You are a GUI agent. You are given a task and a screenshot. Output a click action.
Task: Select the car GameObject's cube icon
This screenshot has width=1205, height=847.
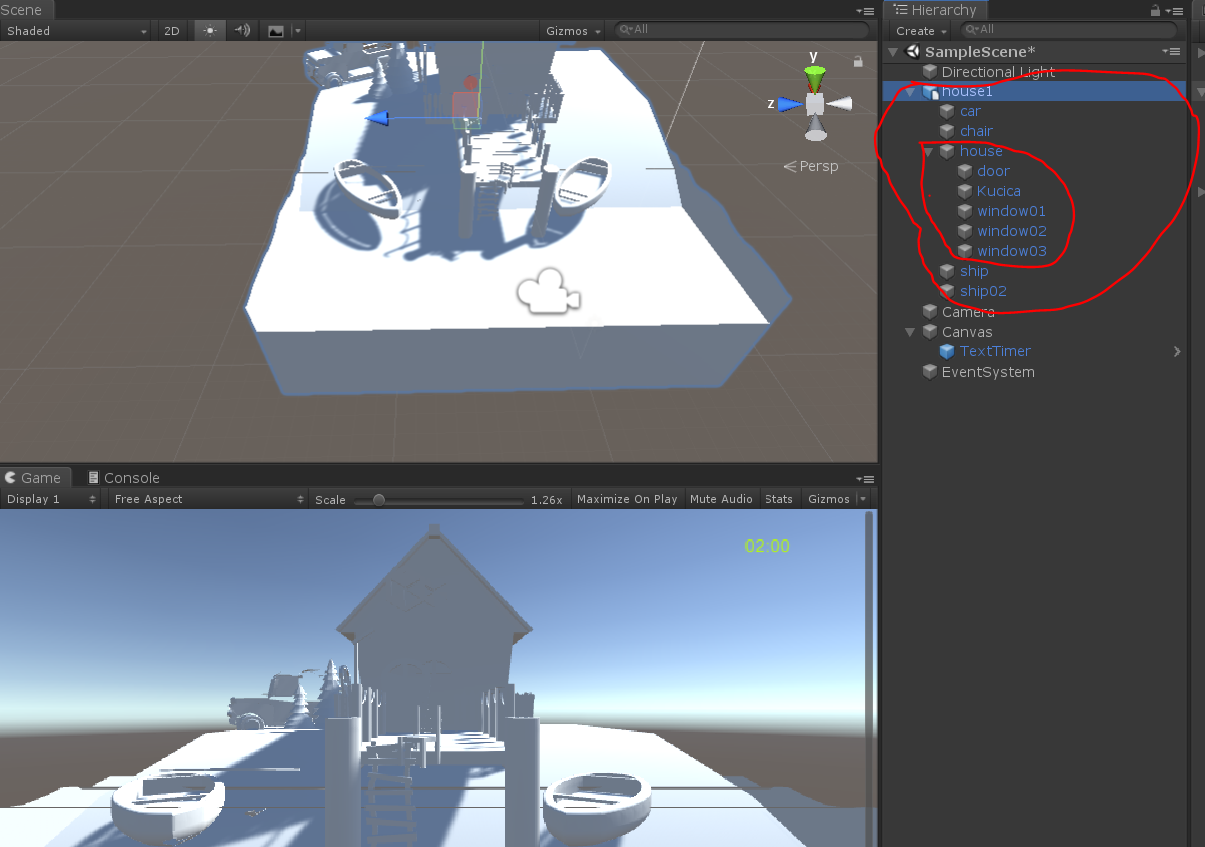coord(946,111)
